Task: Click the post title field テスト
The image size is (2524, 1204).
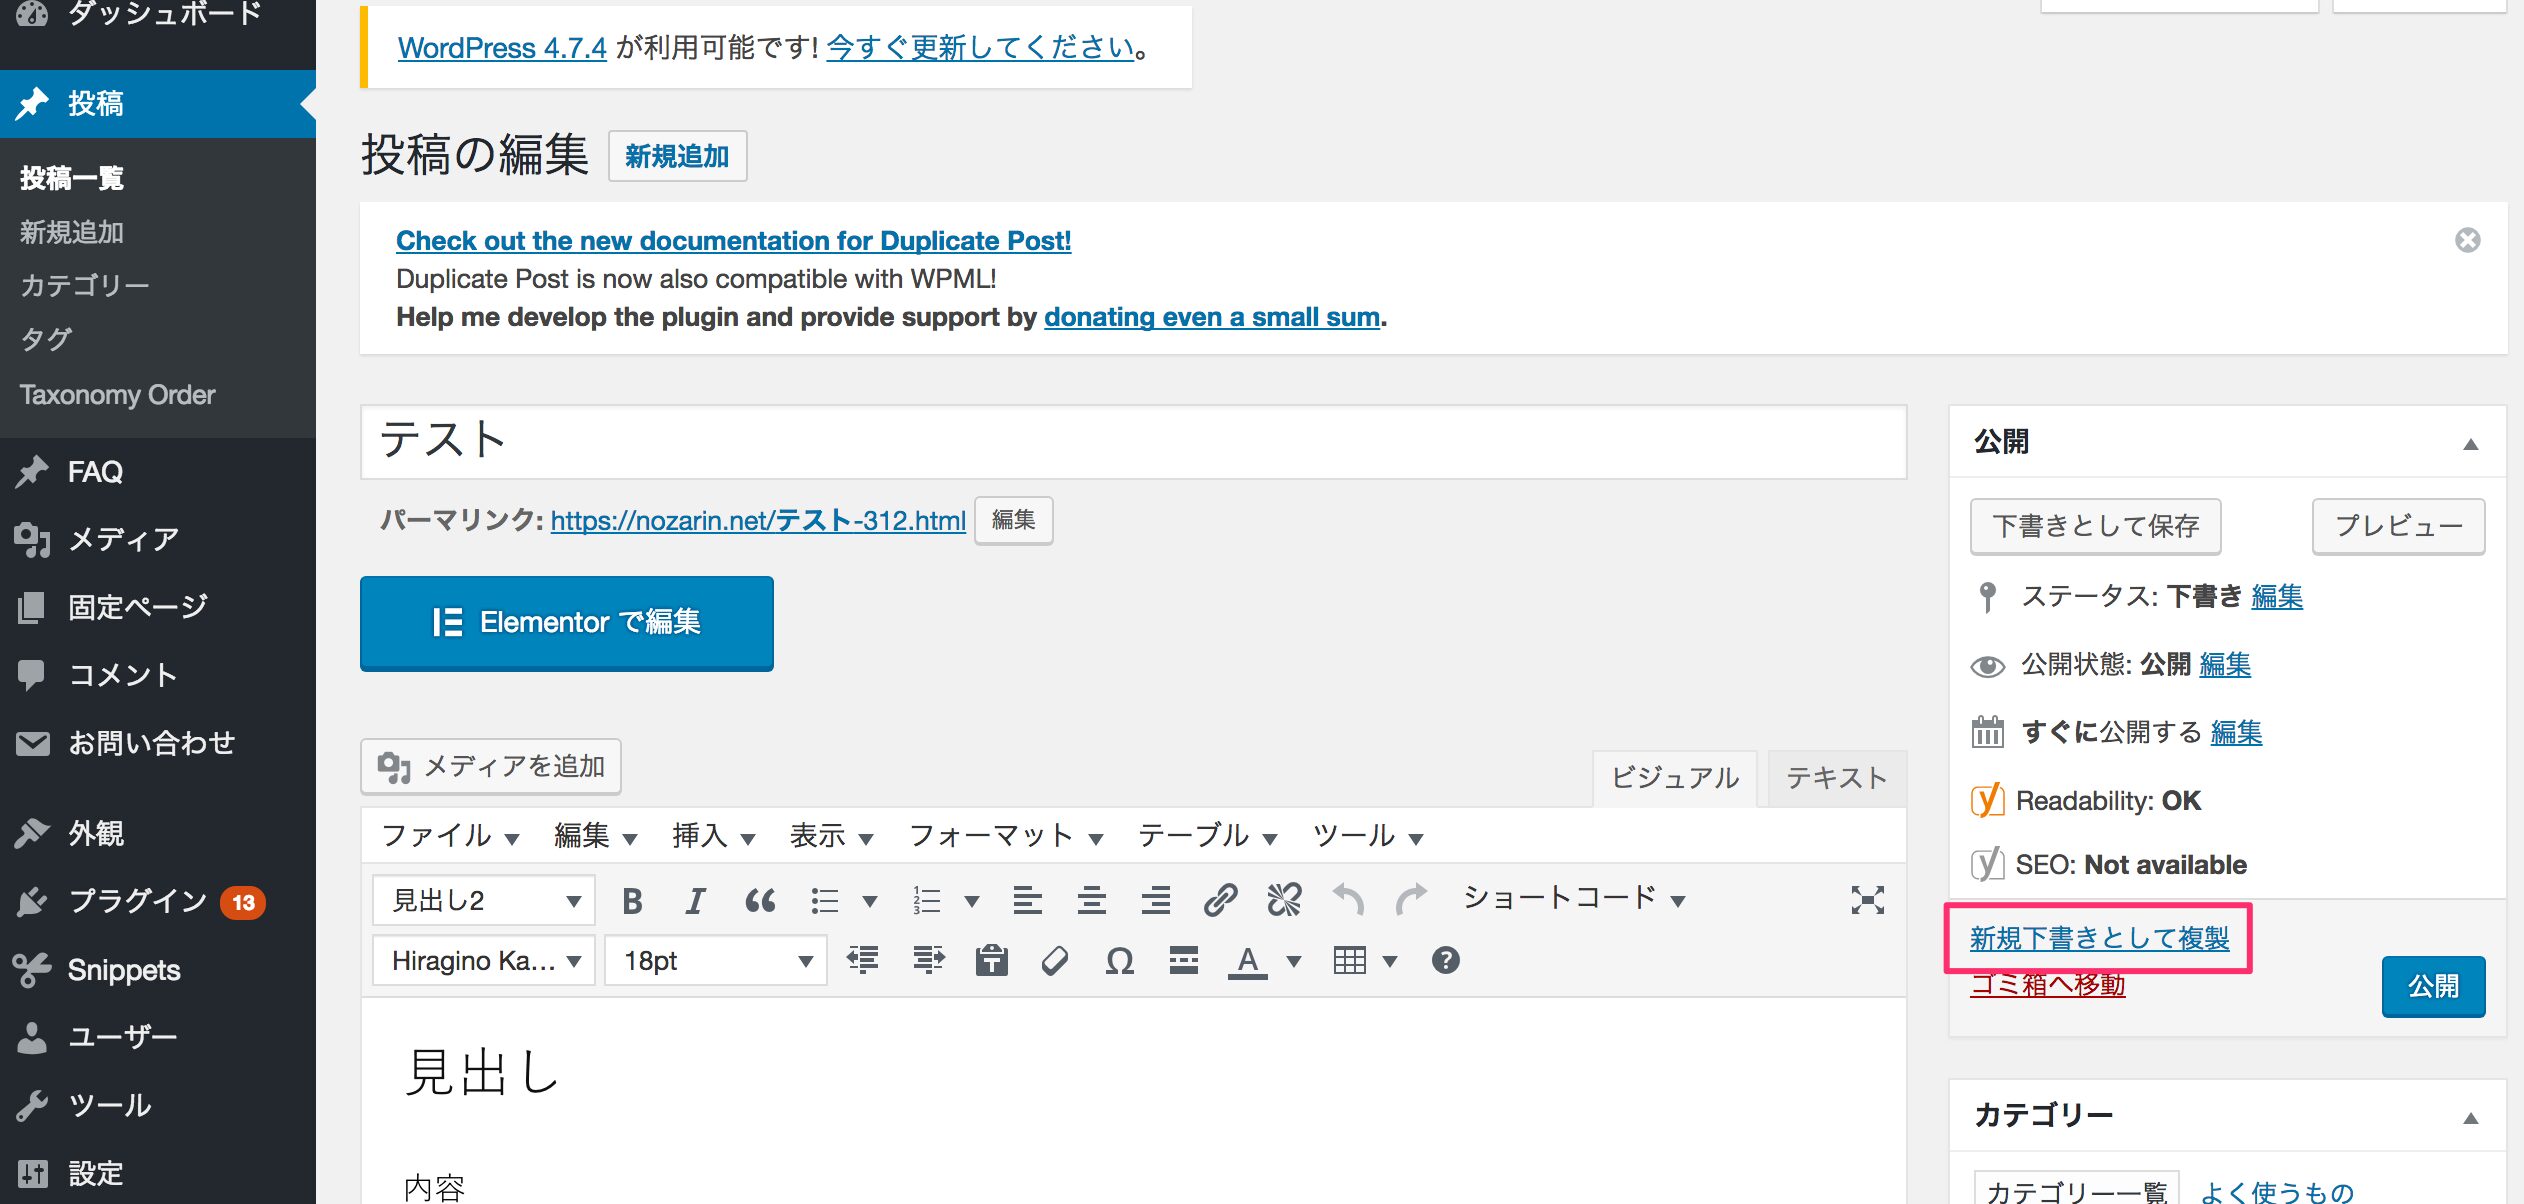Action: pos(1132,441)
